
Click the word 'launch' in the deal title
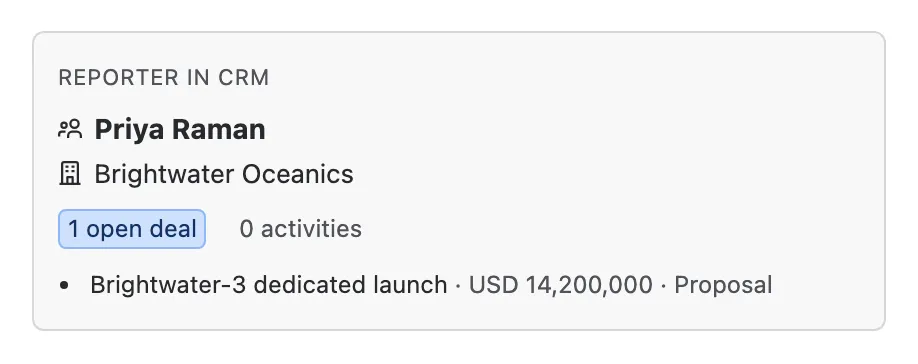coord(410,285)
